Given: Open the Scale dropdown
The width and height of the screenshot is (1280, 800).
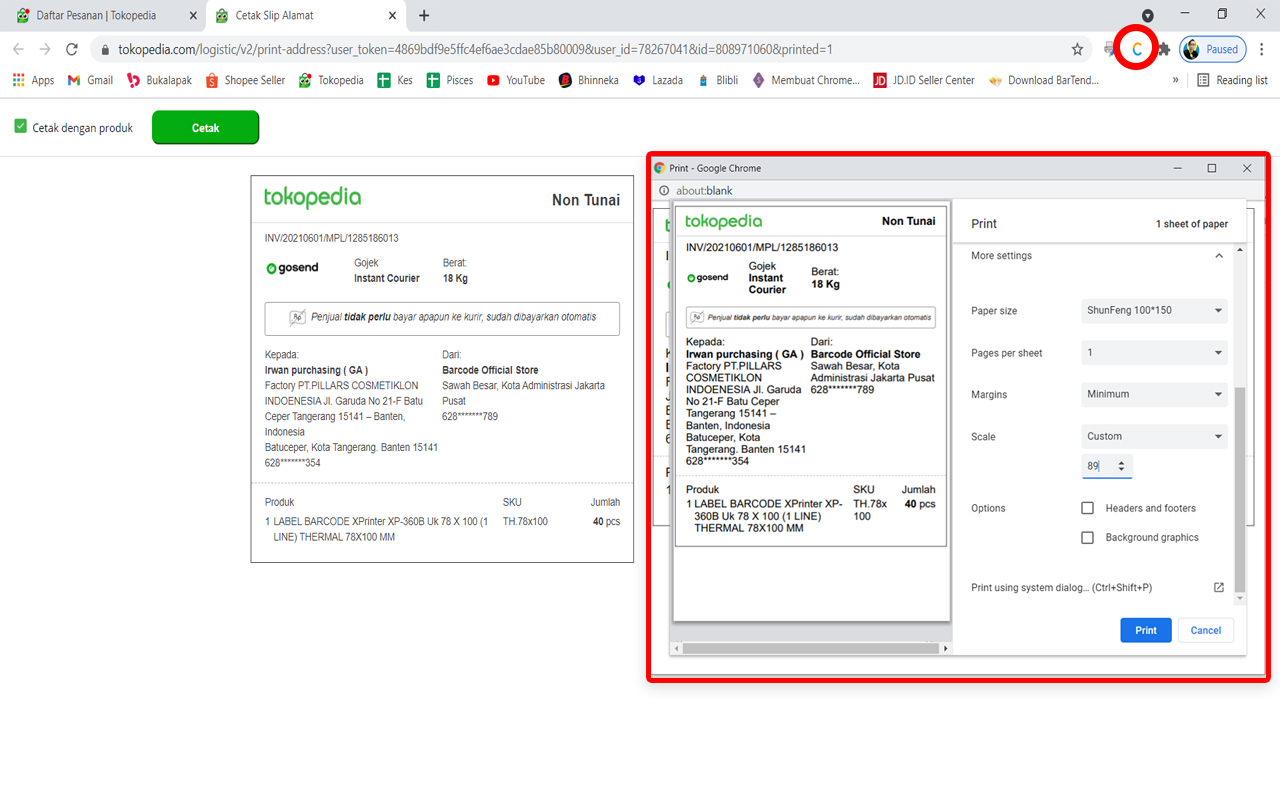Looking at the screenshot, I should tap(1154, 436).
